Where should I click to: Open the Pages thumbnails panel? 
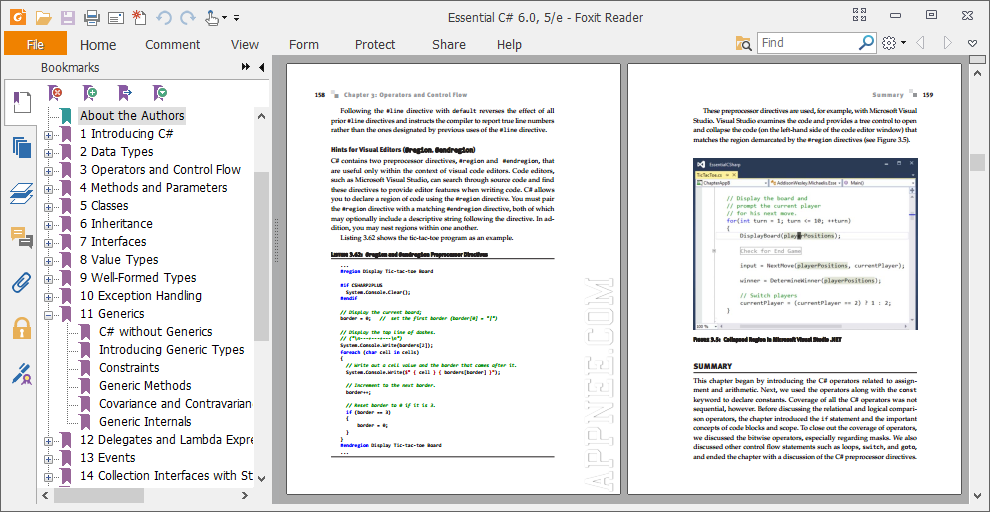21,148
